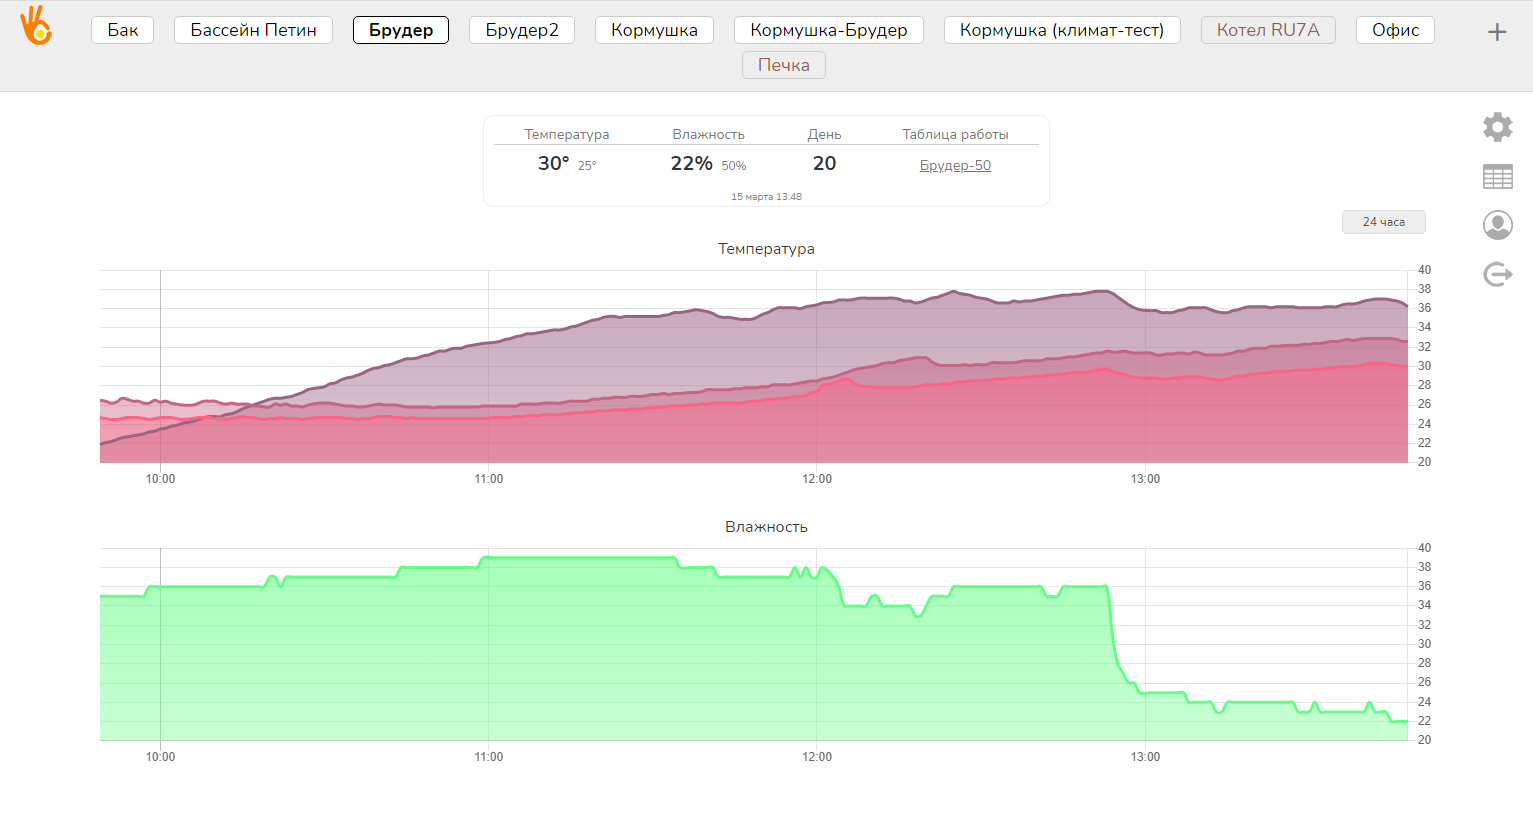The height and width of the screenshot is (835, 1533).
Task: Click the target temperature 25° value
Action: pos(587,166)
